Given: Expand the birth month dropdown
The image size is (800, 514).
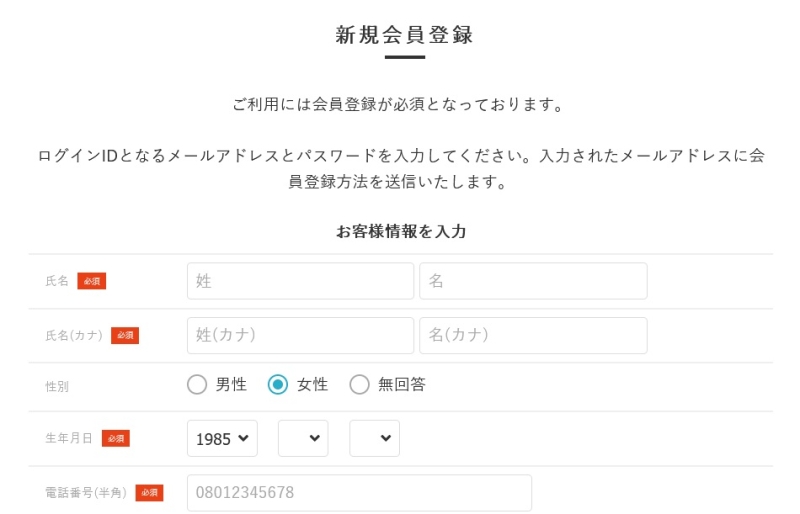Looking at the screenshot, I should click(x=303, y=438).
